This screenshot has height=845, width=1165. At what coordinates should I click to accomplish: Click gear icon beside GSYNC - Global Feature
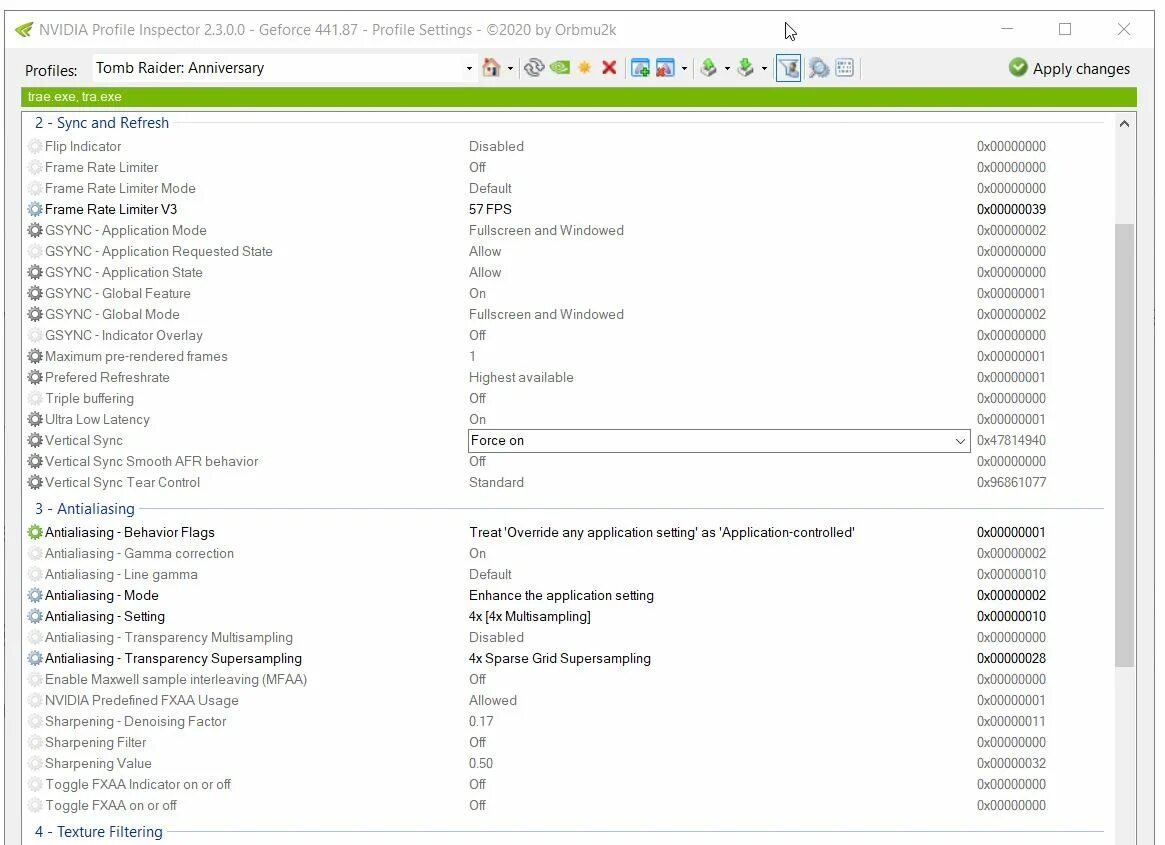pyautogui.click(x=35, y=294)
